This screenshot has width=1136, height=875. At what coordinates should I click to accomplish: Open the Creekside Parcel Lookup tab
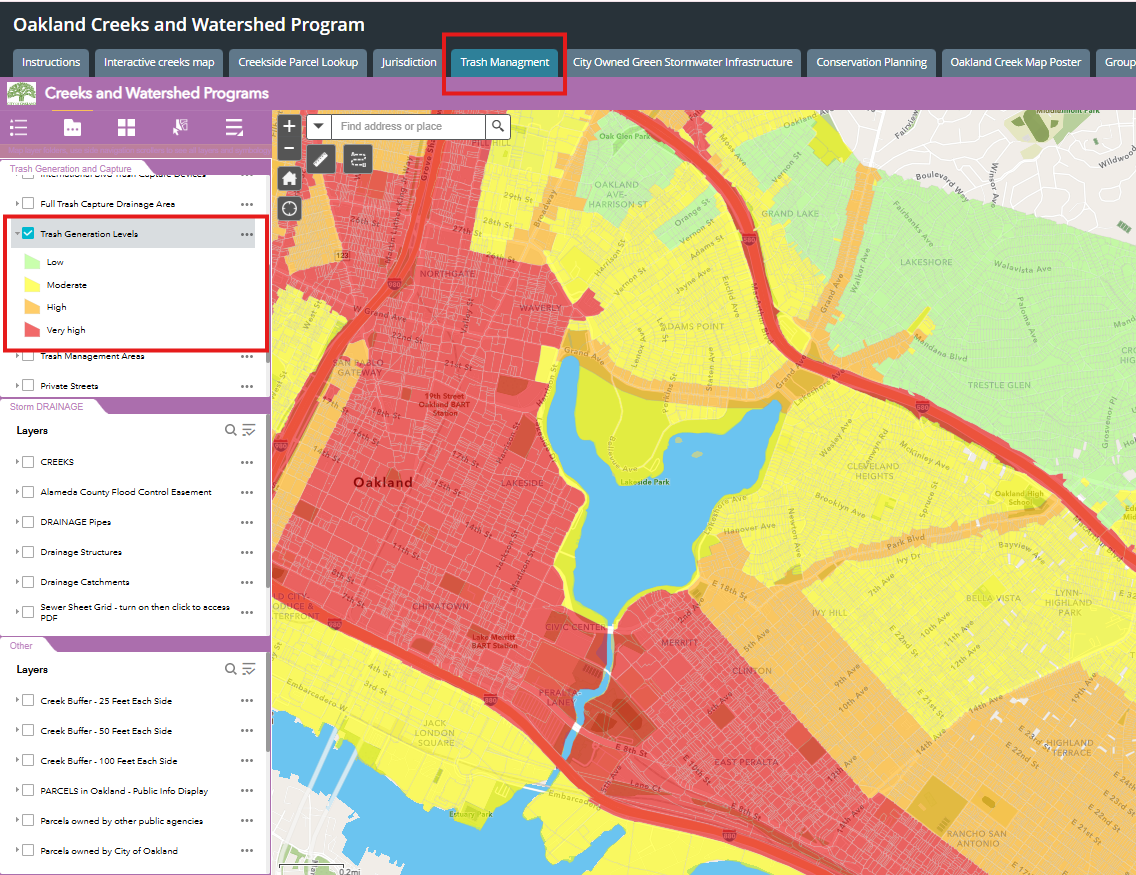[298, 62]
